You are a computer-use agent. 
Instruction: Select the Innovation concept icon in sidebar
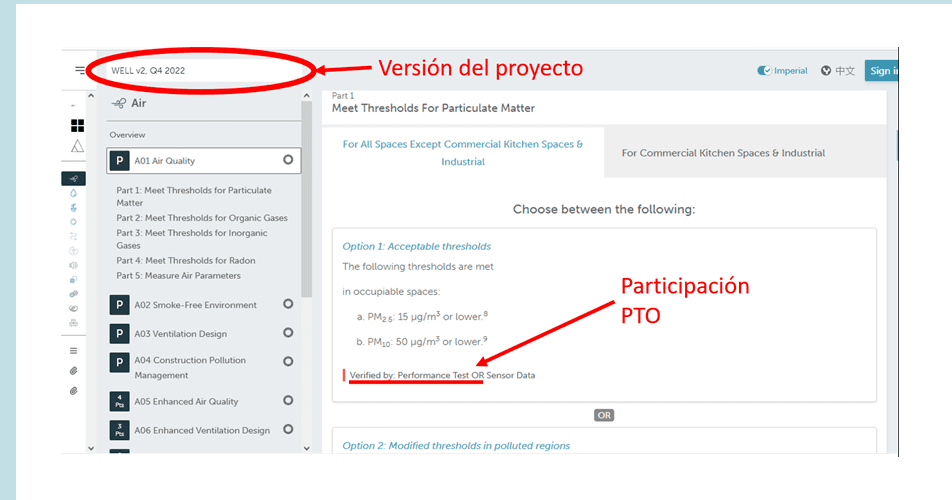[x=73, y=323]
